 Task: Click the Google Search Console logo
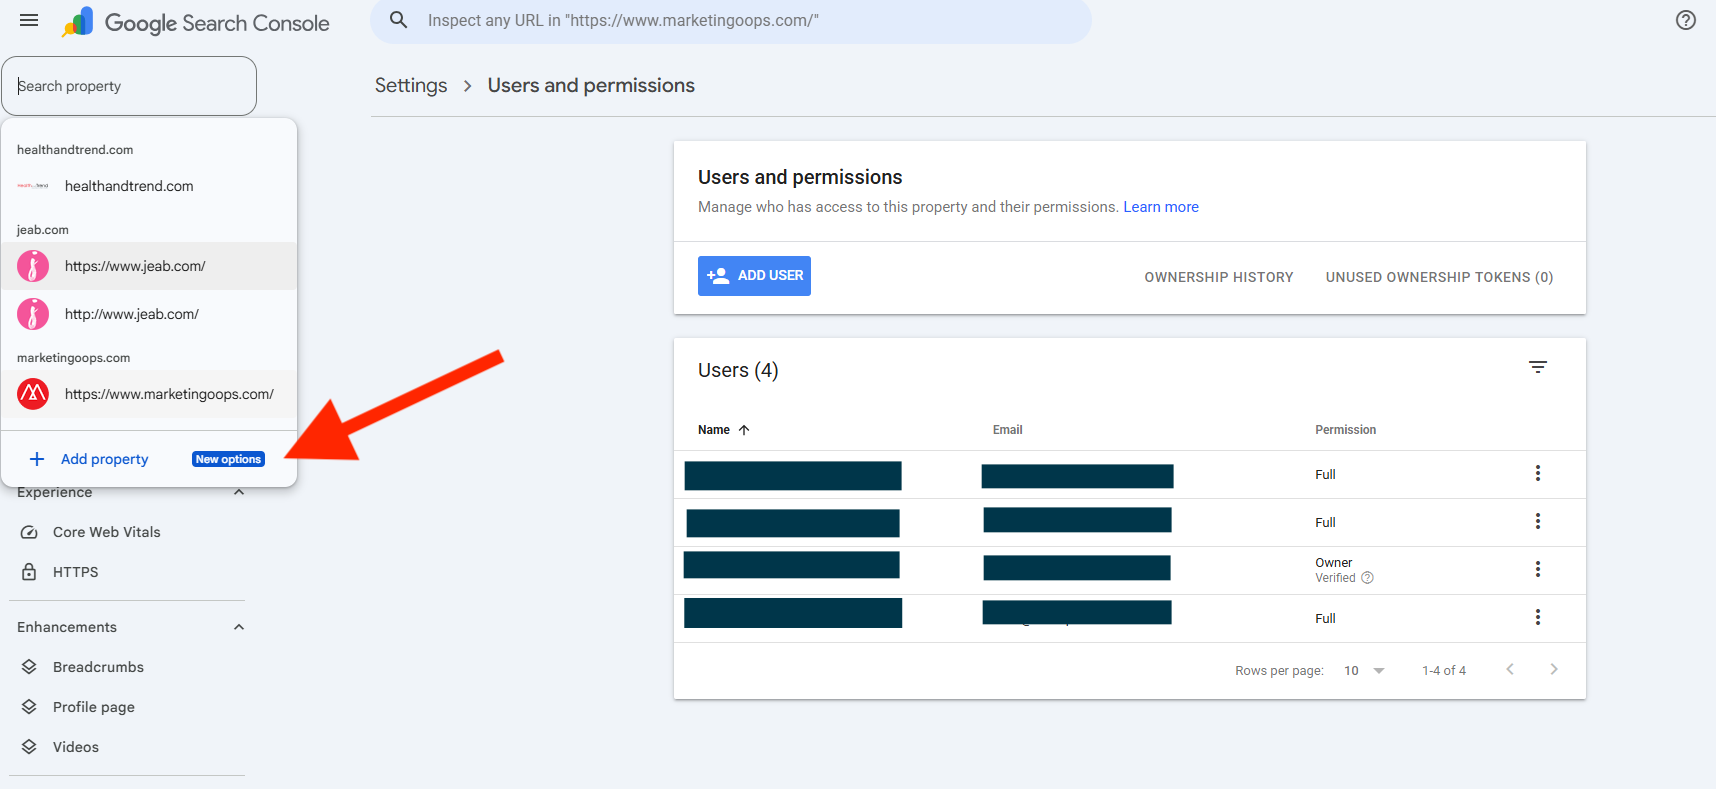pyautogui.click(x=195, y=22)
